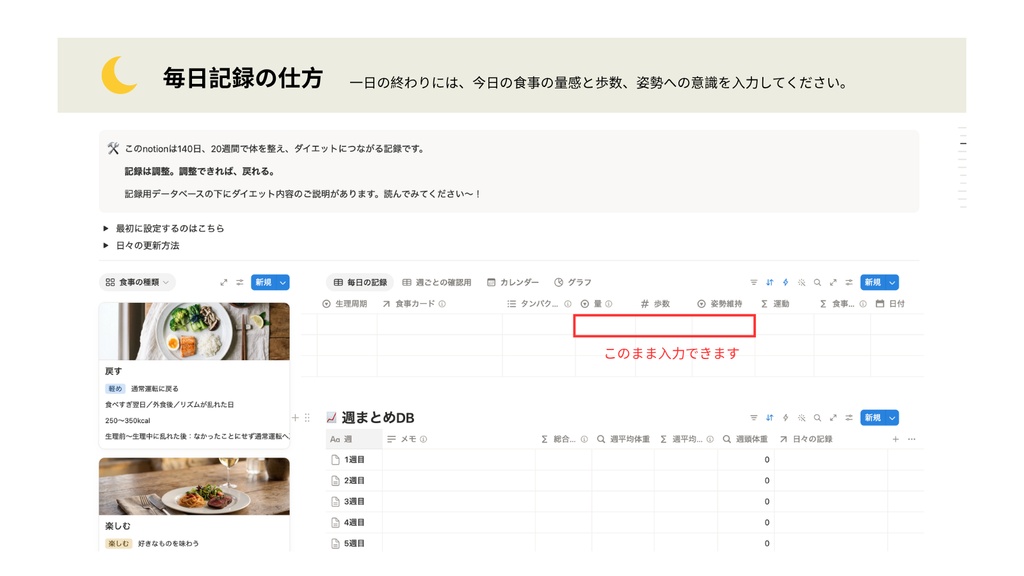This screenshot has height=576, width=1024.
Task: Click AI sparkle icon in 週まとめDB toolbar
Action: (801, 417)
